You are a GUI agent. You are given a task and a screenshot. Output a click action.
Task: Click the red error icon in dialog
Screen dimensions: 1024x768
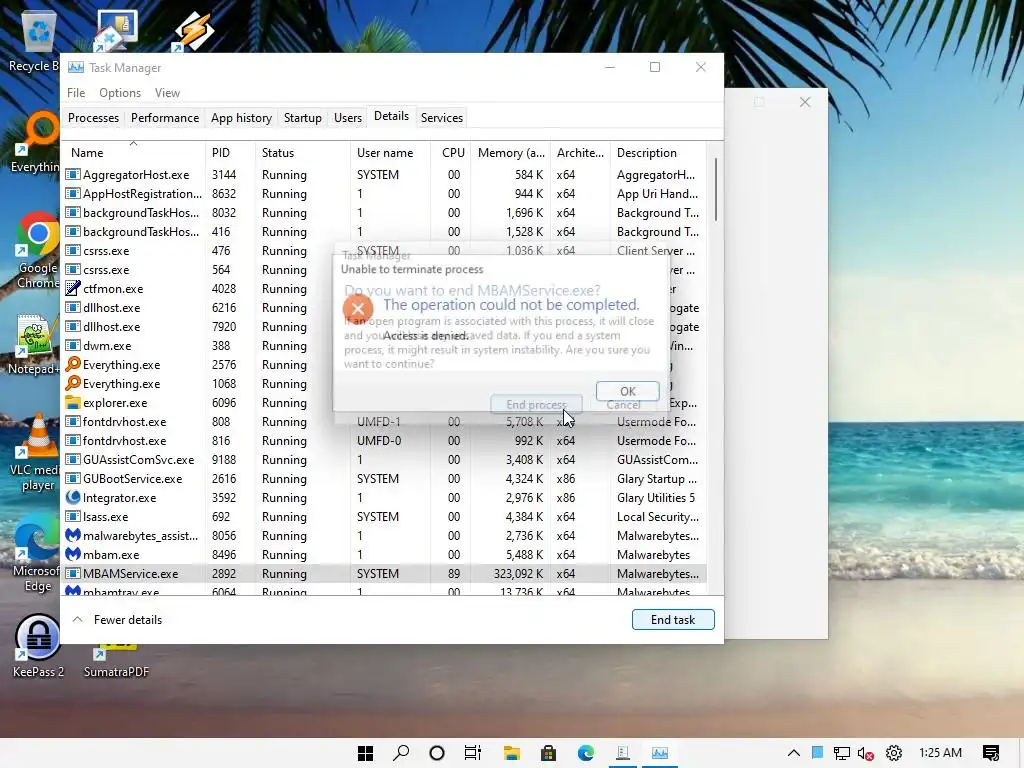coord(358,310)
